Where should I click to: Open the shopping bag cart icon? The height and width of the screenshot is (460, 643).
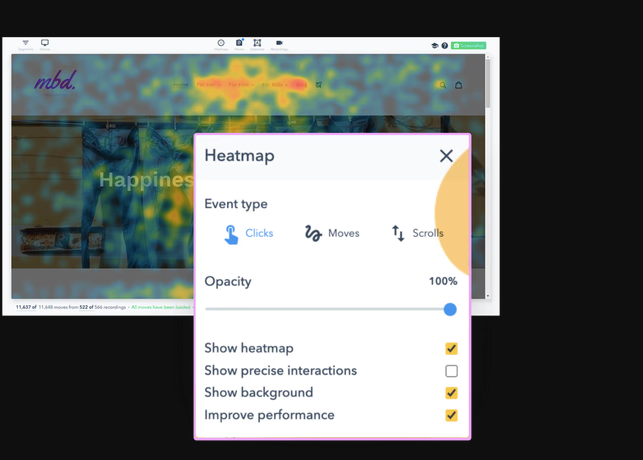pos(458,85)
